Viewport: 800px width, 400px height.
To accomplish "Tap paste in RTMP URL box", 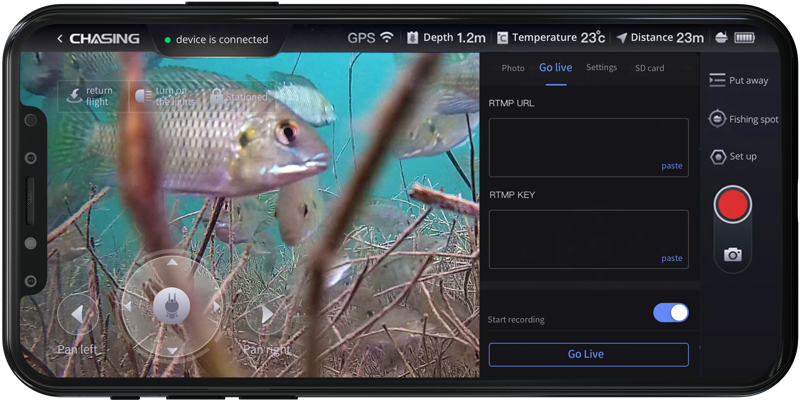I will pos(671,166).
